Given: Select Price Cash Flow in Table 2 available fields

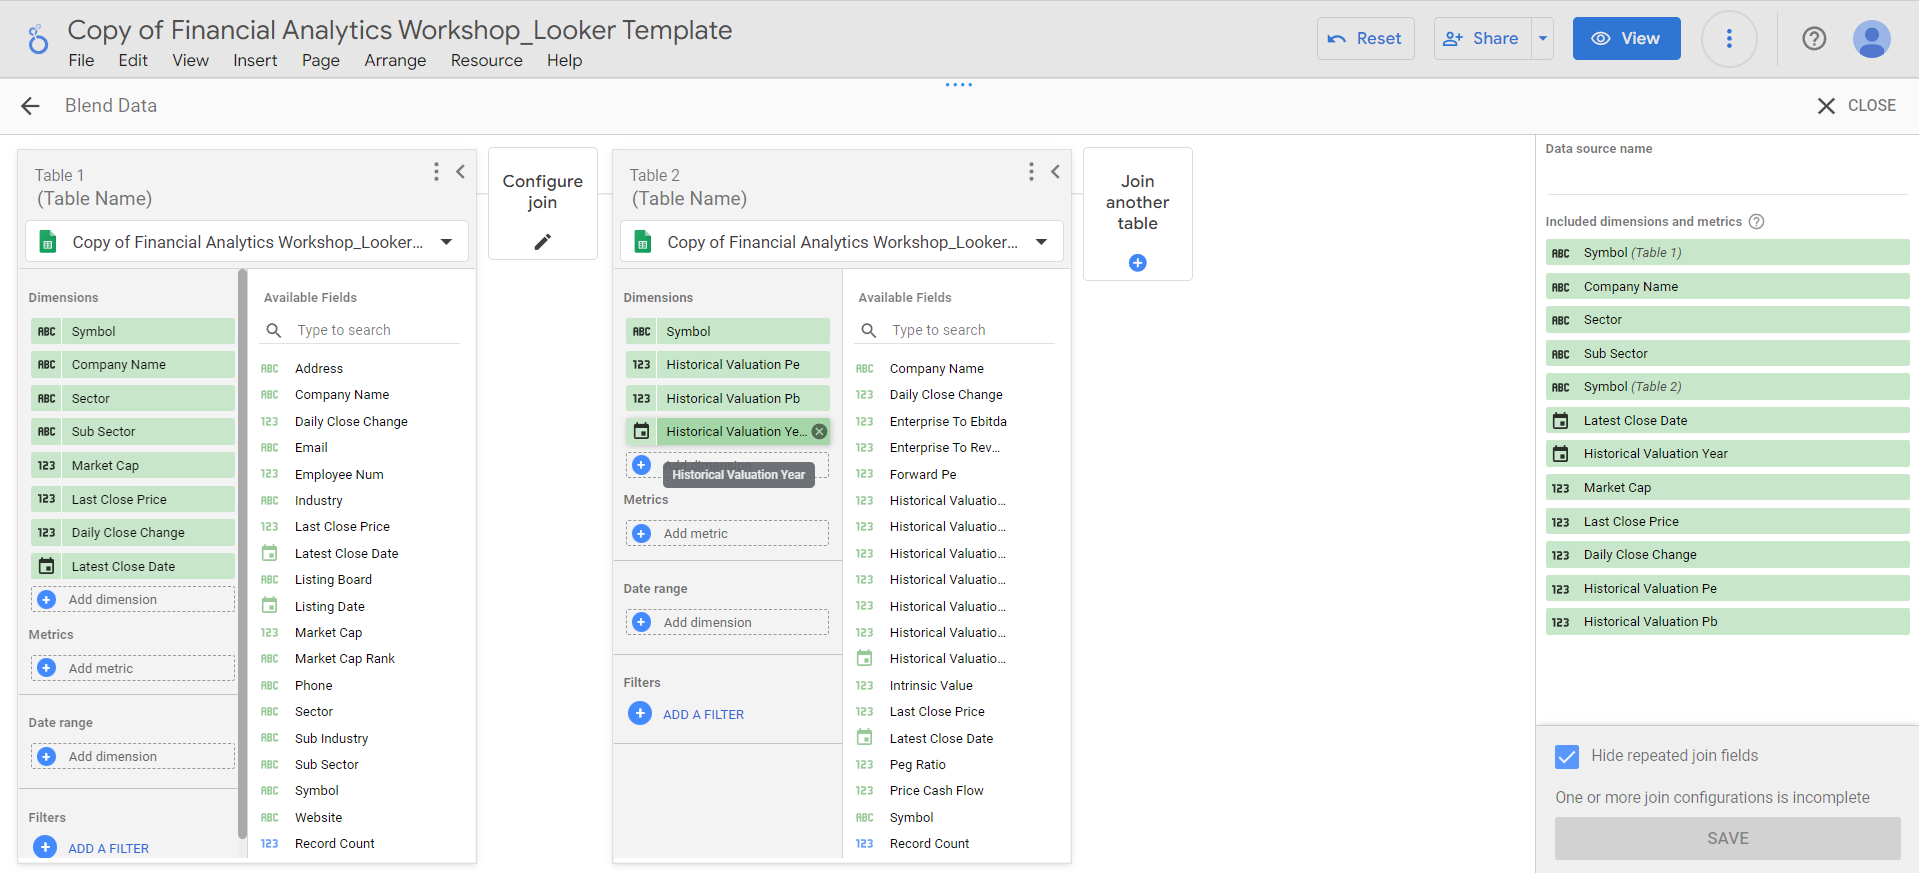Looking at the screenshot, I should tap(936, 791).
